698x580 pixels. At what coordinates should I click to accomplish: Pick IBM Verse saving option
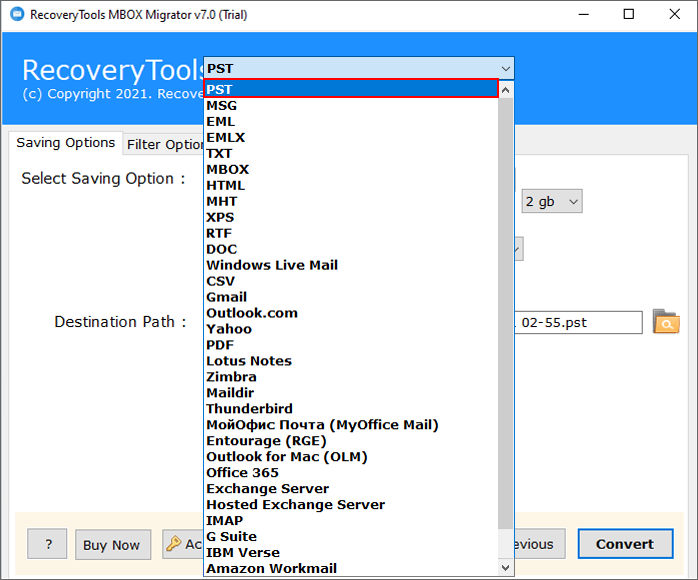(x=351, y=553)
